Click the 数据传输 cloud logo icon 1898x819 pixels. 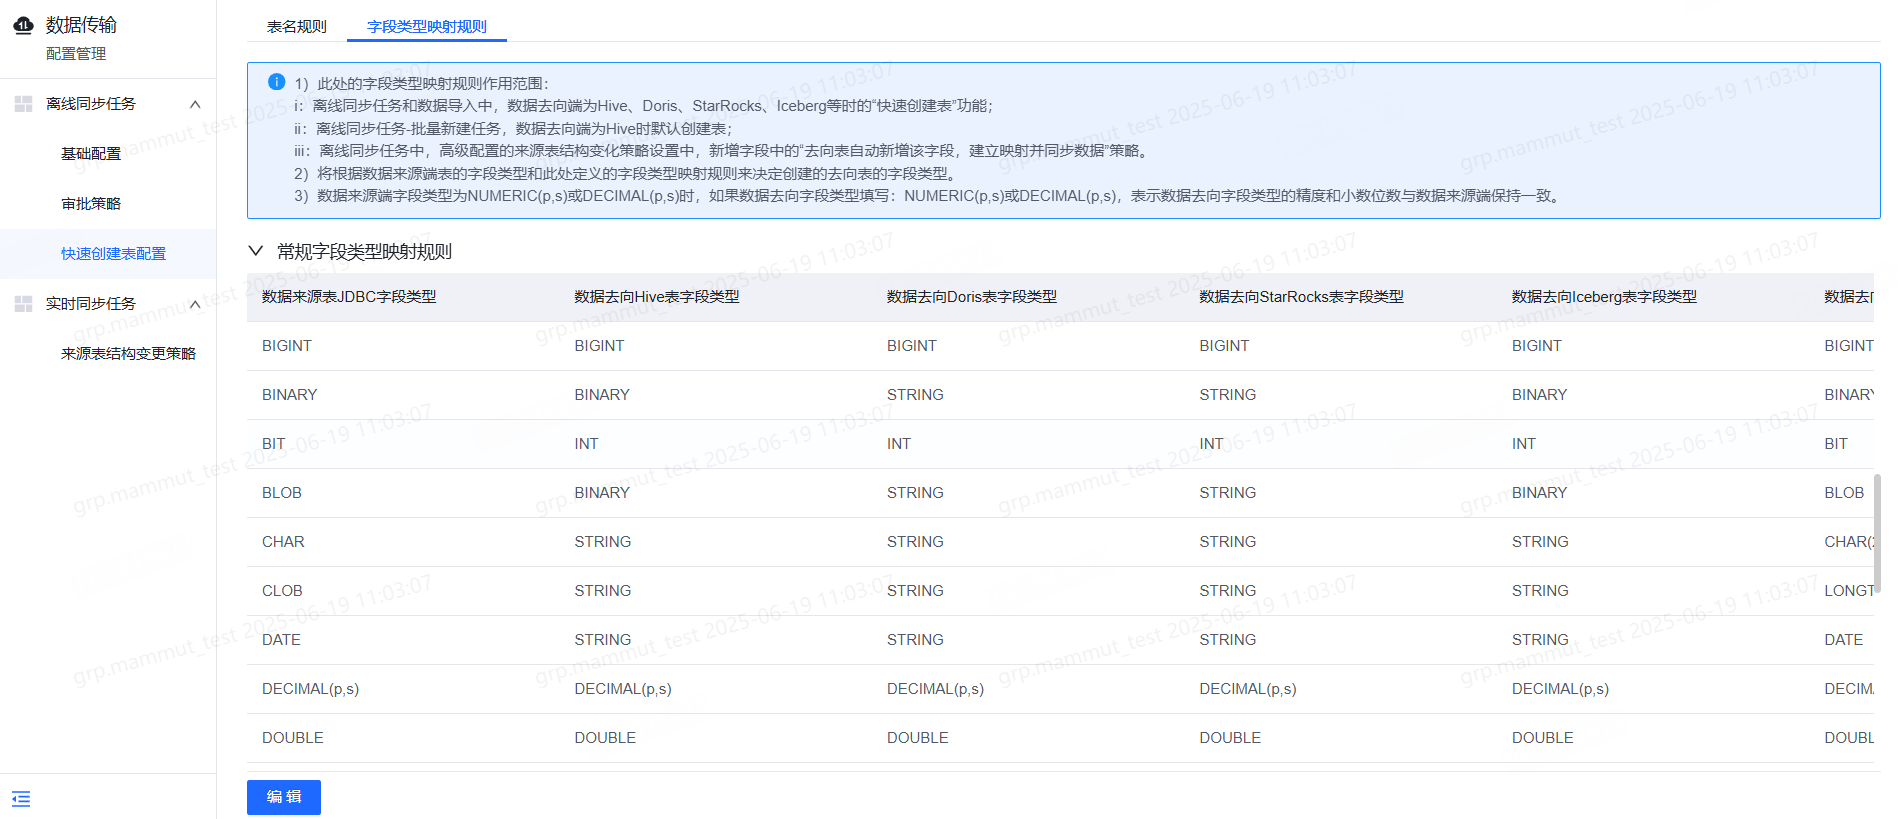coord(23,26)
